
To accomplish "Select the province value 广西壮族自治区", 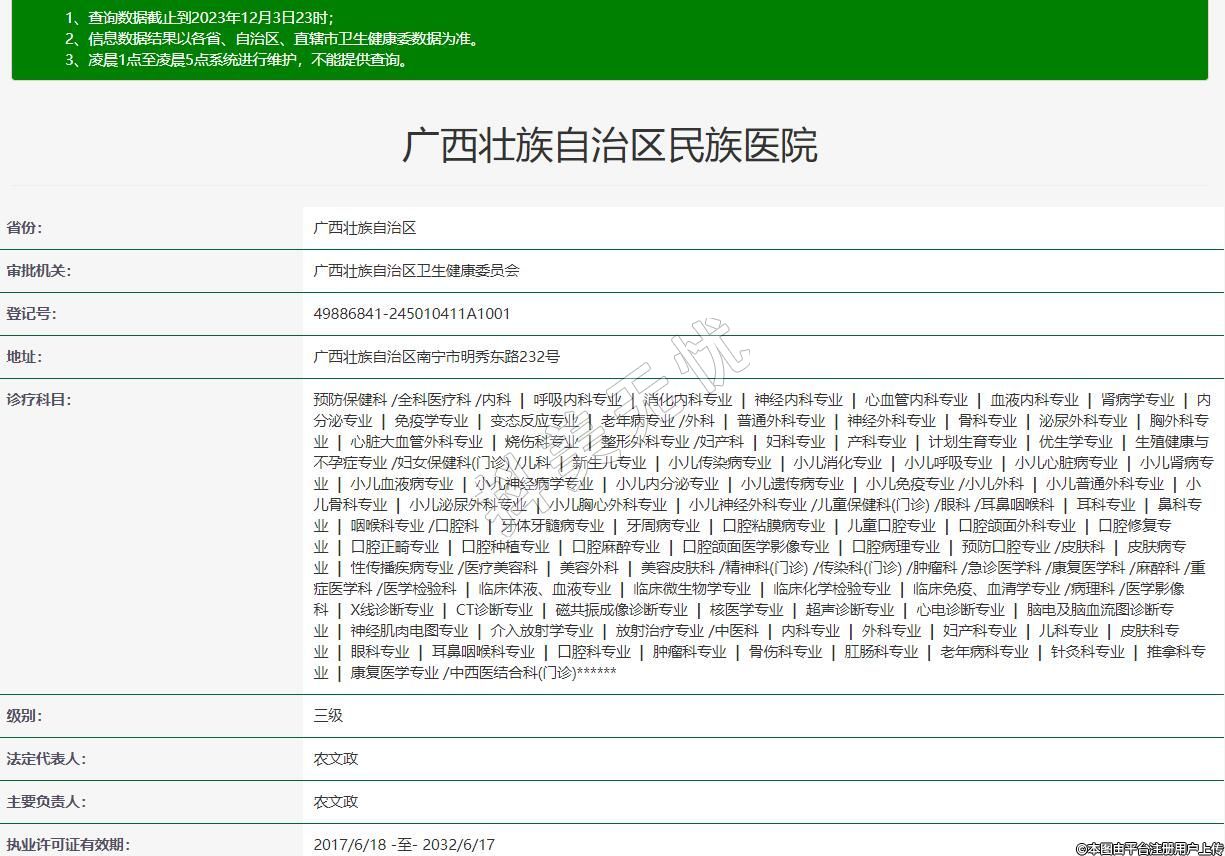I will click(364, 228).
